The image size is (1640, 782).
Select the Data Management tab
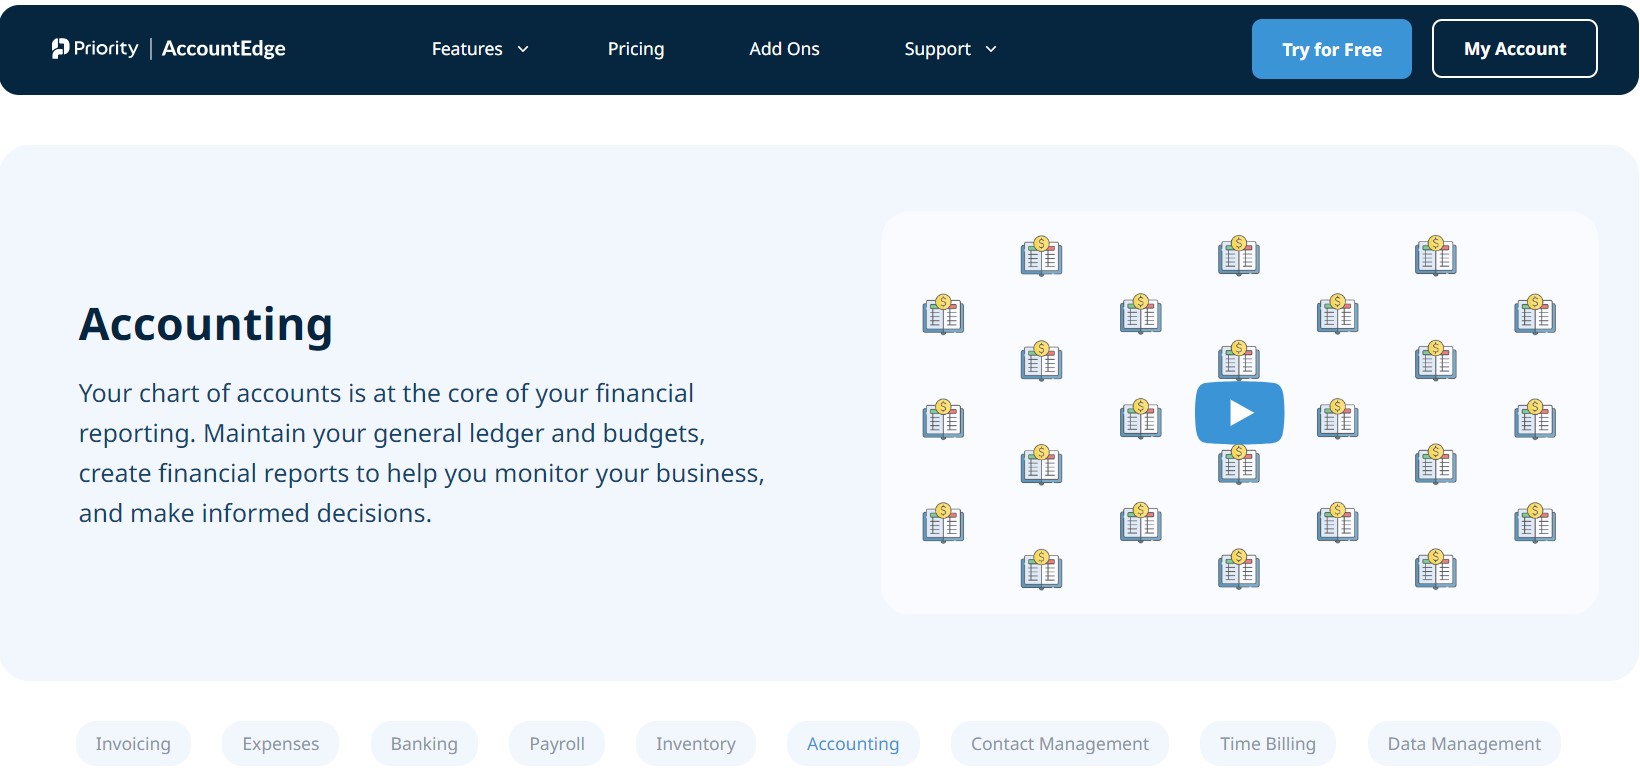(x=1464, y=744)
